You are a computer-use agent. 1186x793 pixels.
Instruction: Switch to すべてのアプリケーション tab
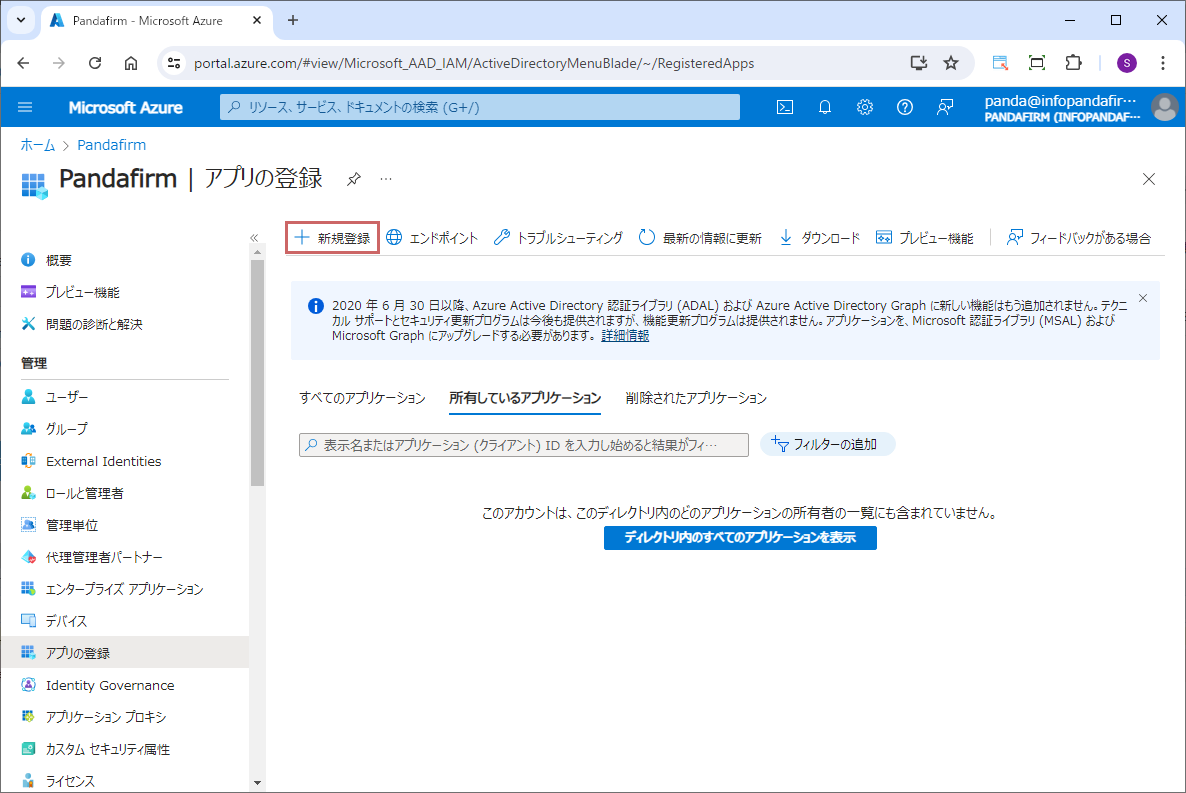pos(362,398)
